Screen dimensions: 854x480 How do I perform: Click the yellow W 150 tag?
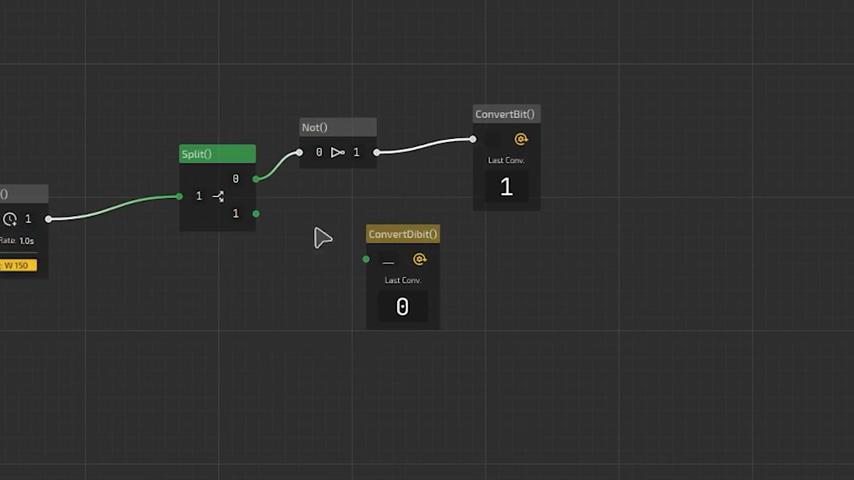[17, 265]
